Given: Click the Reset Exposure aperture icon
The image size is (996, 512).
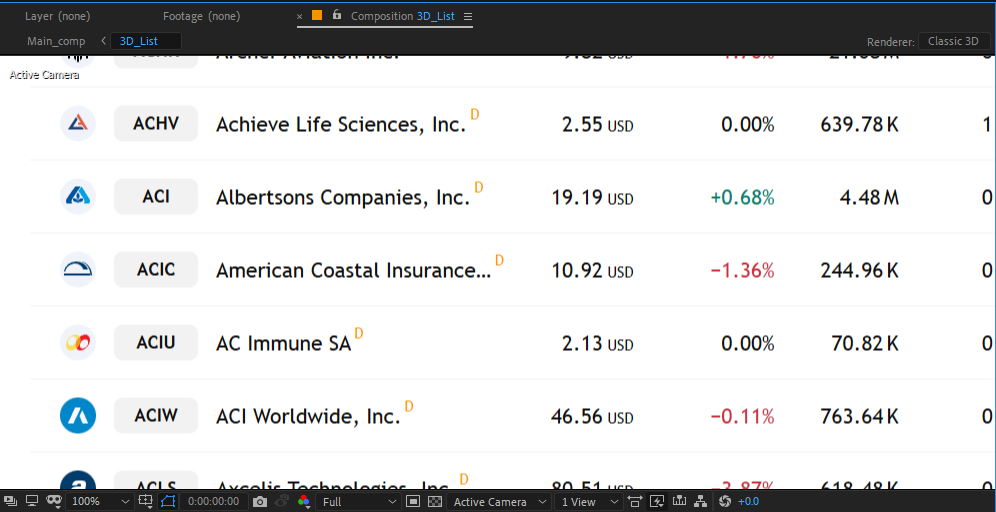Looking at the screenshot, I should coord(725,501).
